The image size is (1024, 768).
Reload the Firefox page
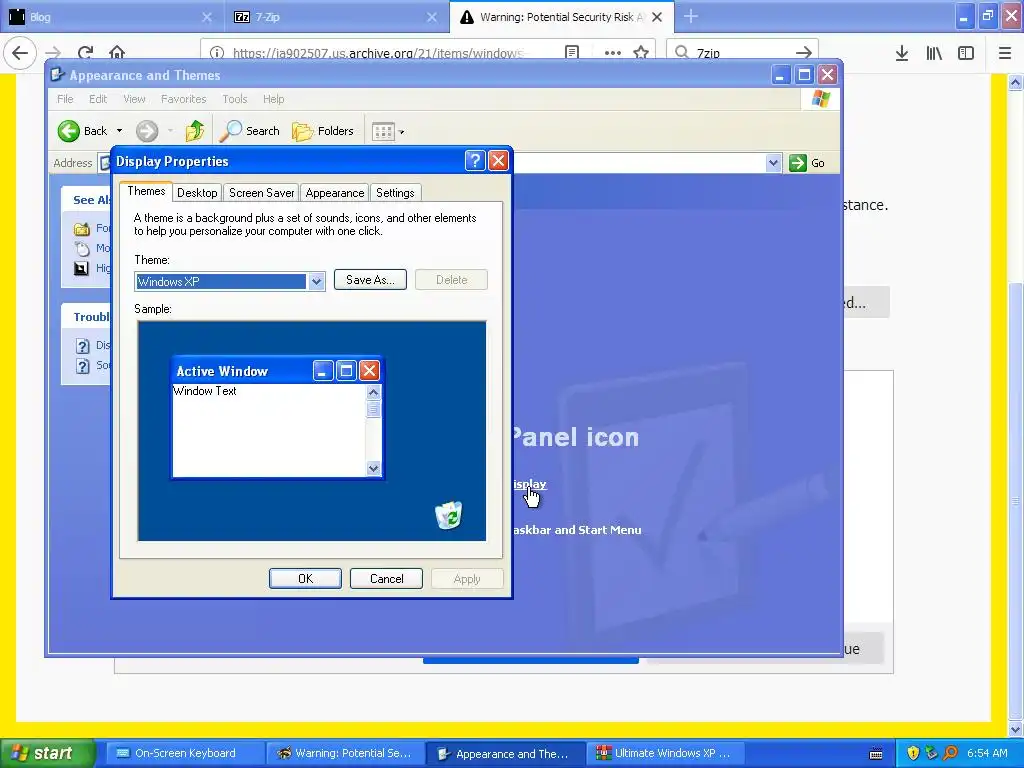(85, 52)
